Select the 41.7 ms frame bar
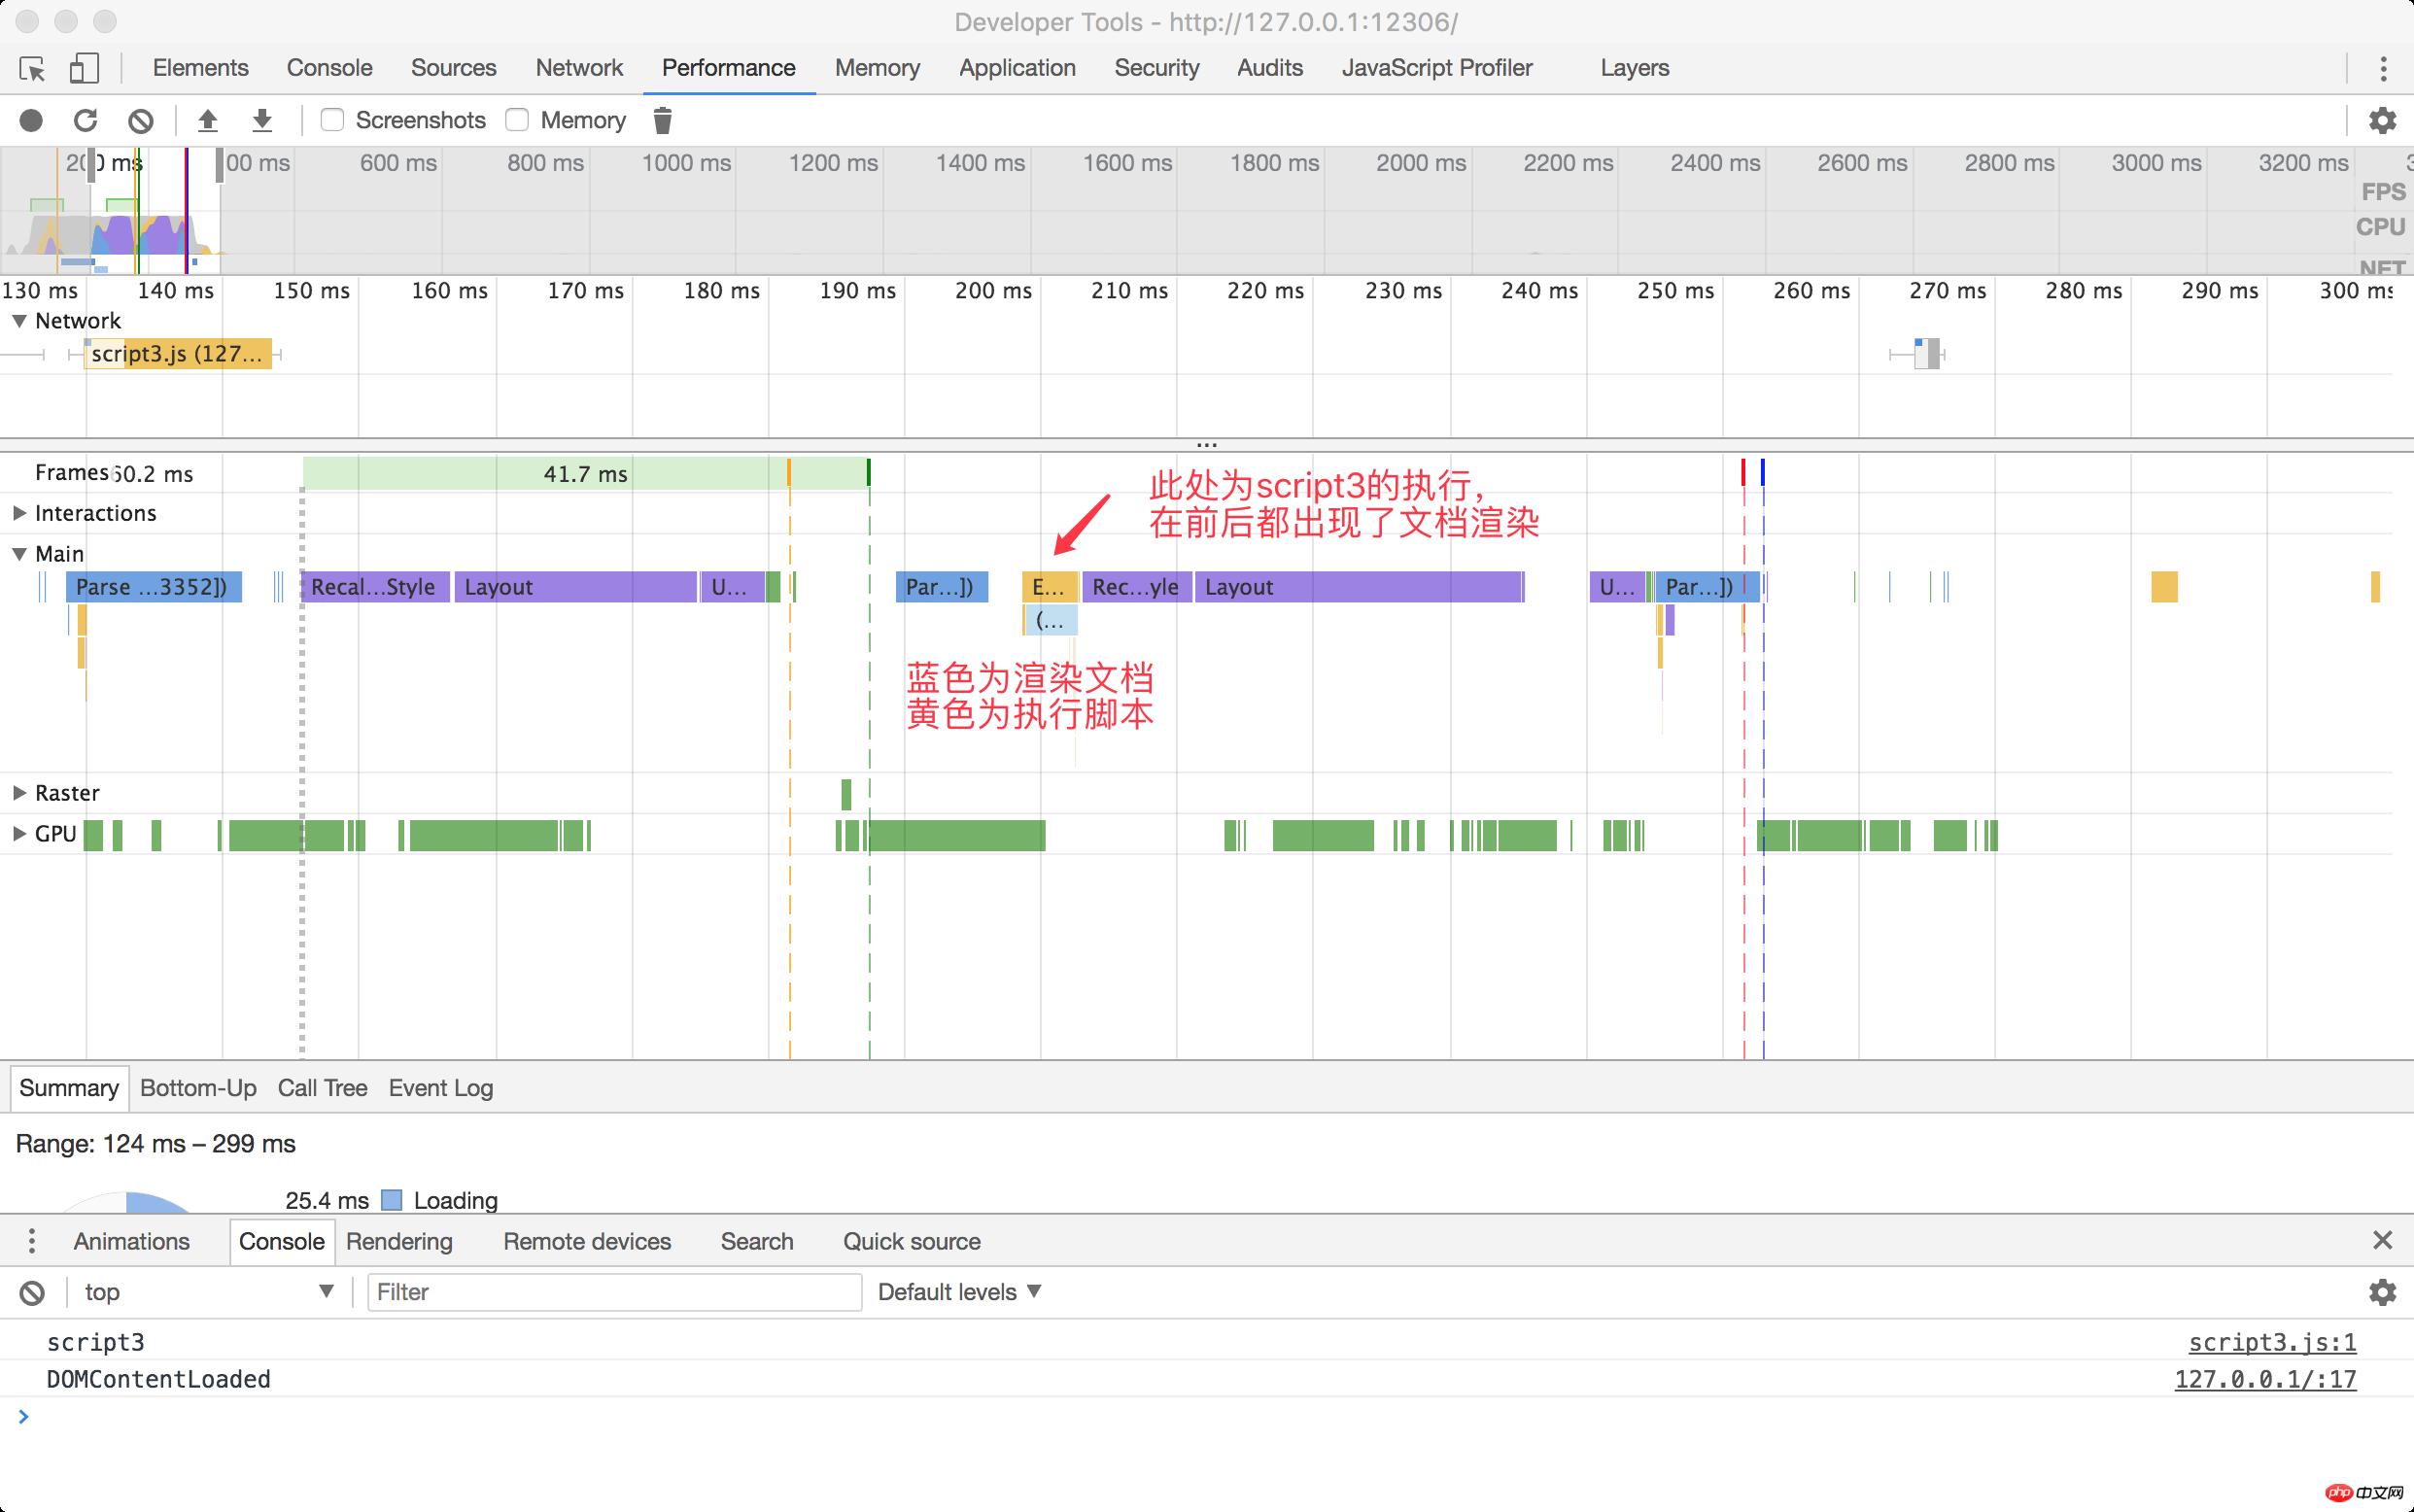The height and width of the screenshot is (1512, 2414). point(585,473)
